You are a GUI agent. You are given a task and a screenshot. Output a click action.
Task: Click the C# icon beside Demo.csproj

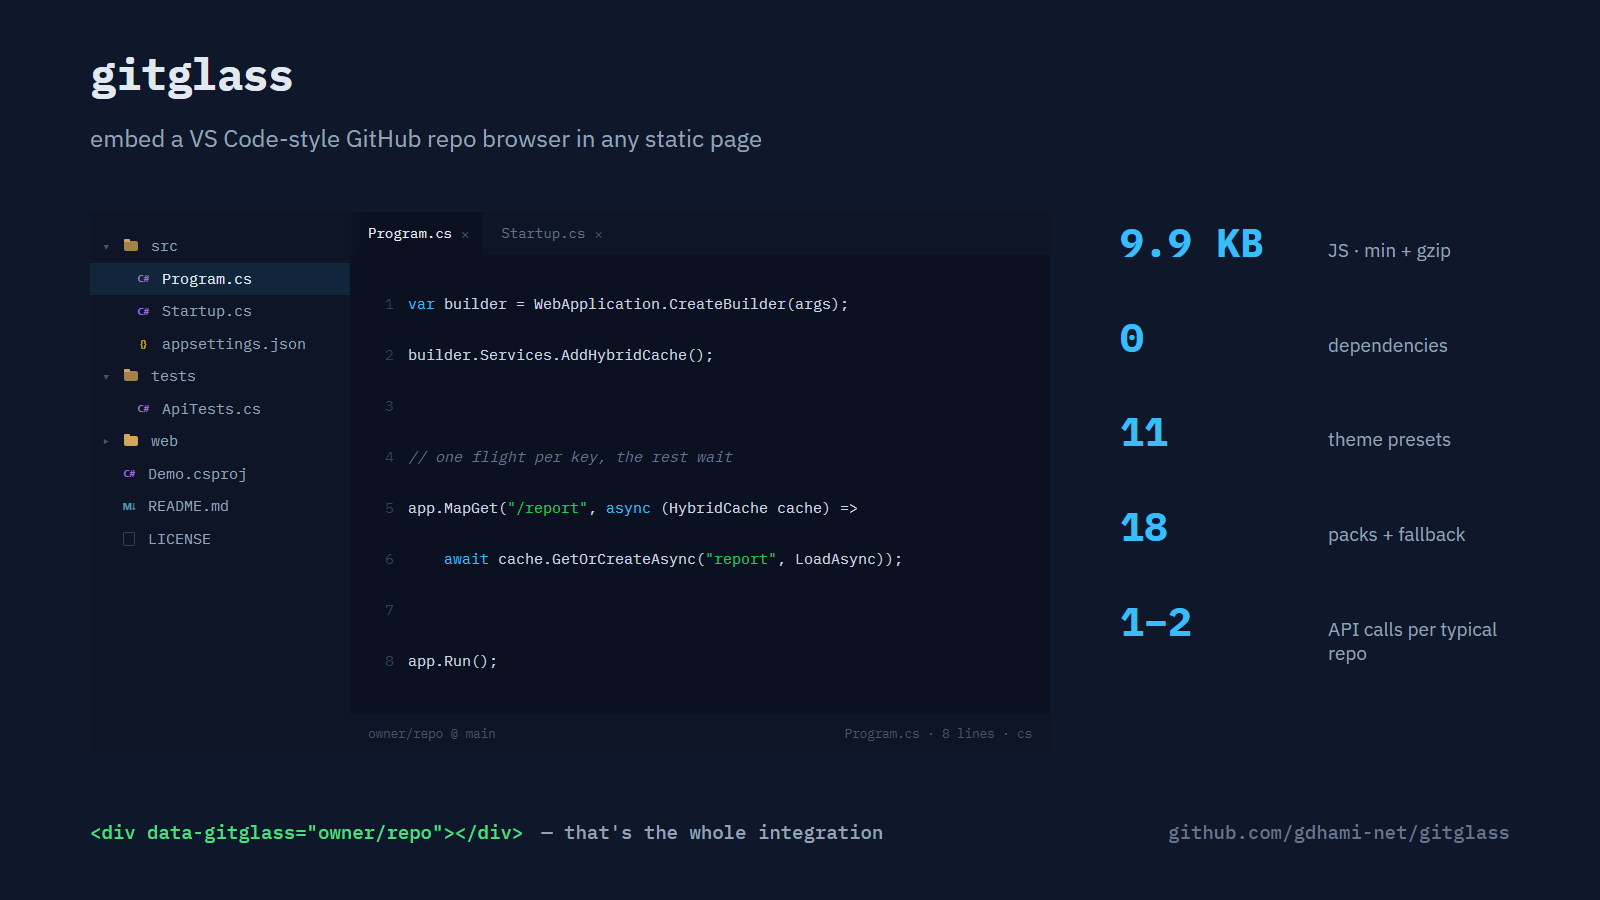(129, 474)
